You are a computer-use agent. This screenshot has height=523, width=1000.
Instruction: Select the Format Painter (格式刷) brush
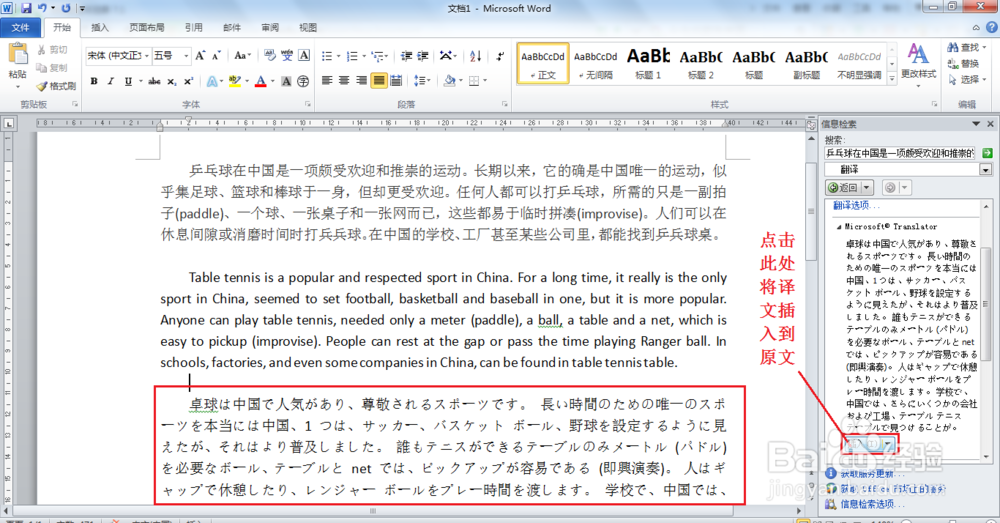pos(56,85)
